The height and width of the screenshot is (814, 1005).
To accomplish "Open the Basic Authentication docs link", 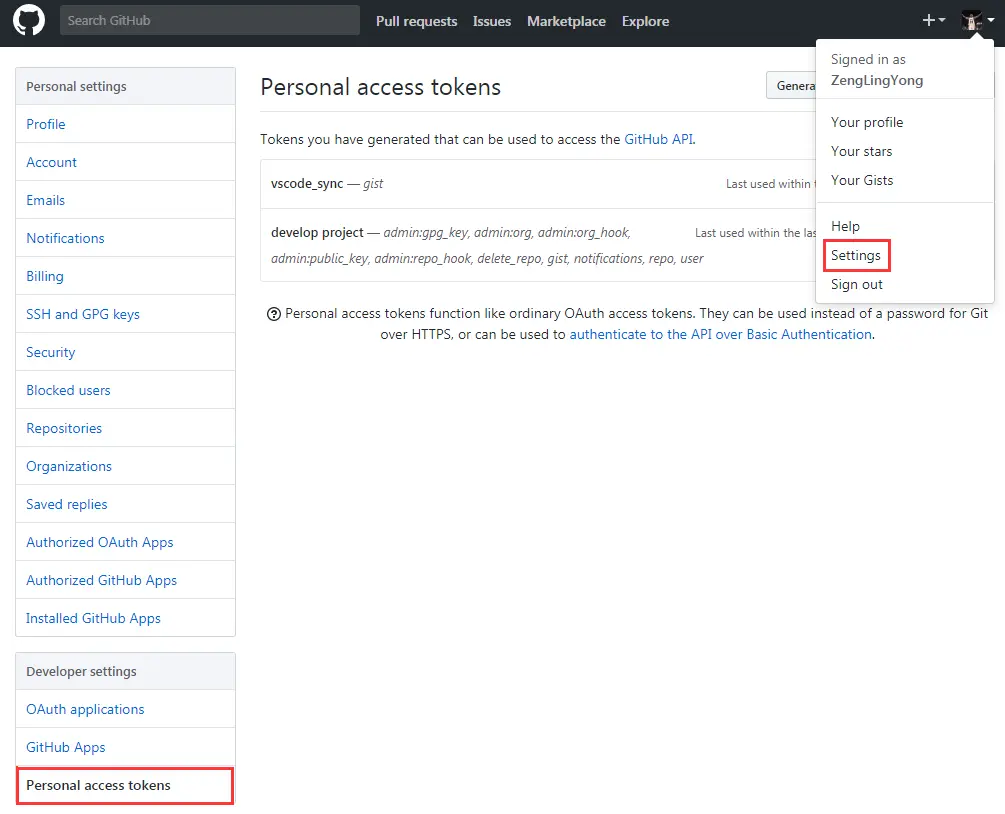I will click(720, 334).
